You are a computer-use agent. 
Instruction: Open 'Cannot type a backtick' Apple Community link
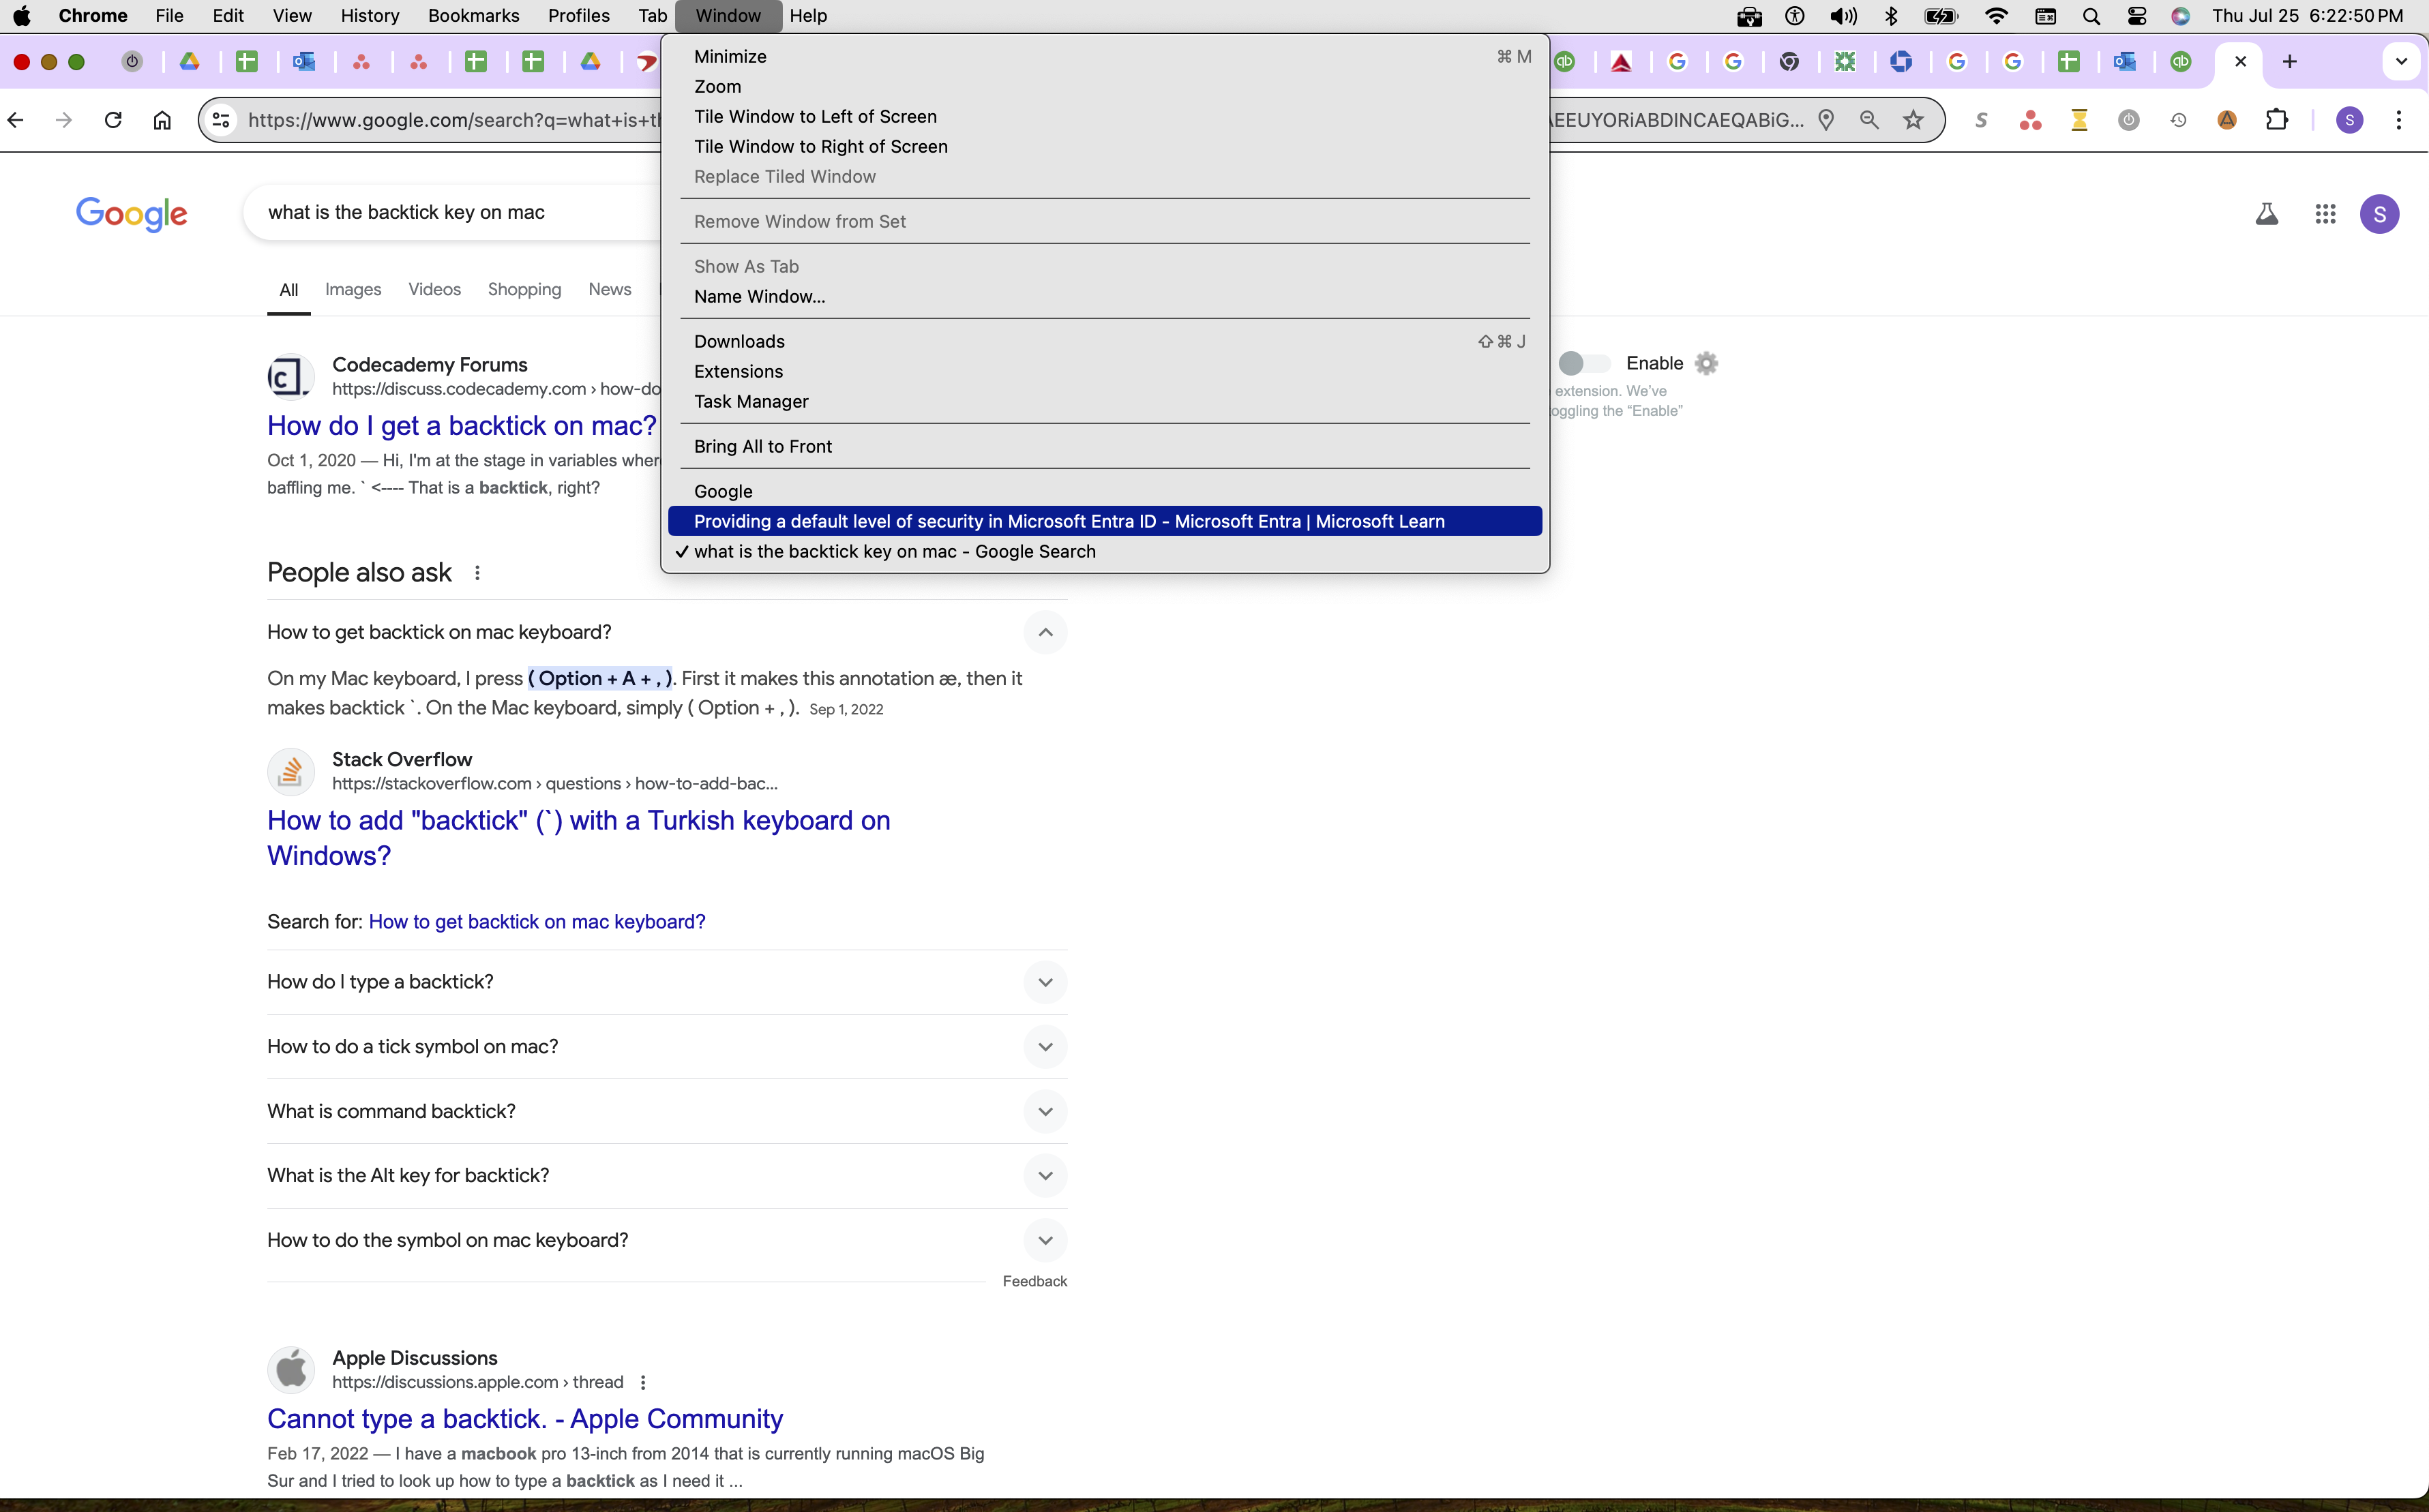tap(524, 1418)
